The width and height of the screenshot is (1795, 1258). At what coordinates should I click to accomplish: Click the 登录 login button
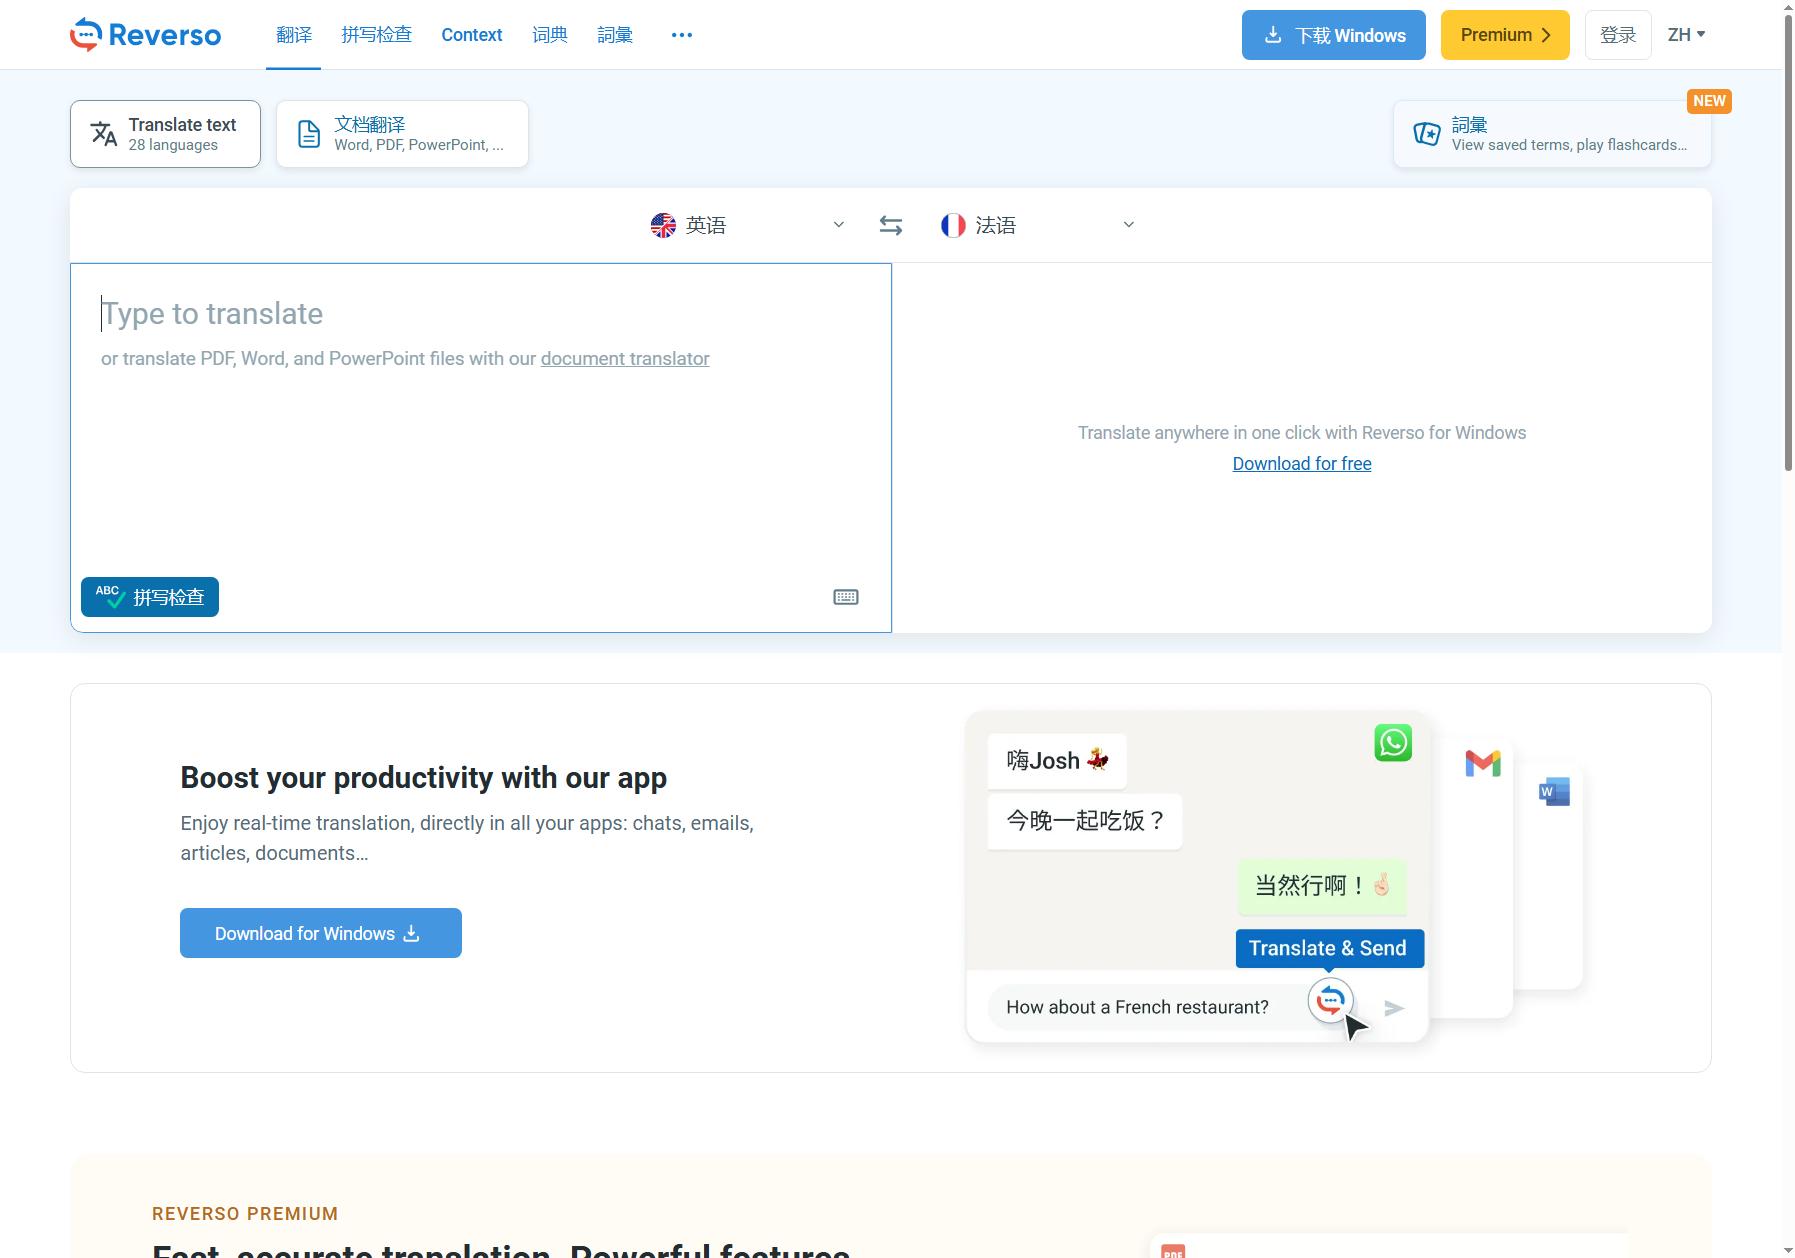click(x=1618, y=35)
